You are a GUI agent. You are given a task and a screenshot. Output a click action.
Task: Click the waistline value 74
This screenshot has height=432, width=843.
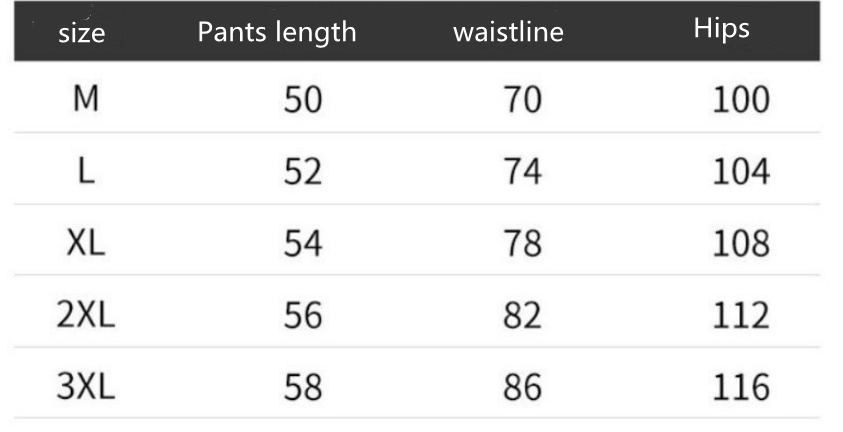521,172
